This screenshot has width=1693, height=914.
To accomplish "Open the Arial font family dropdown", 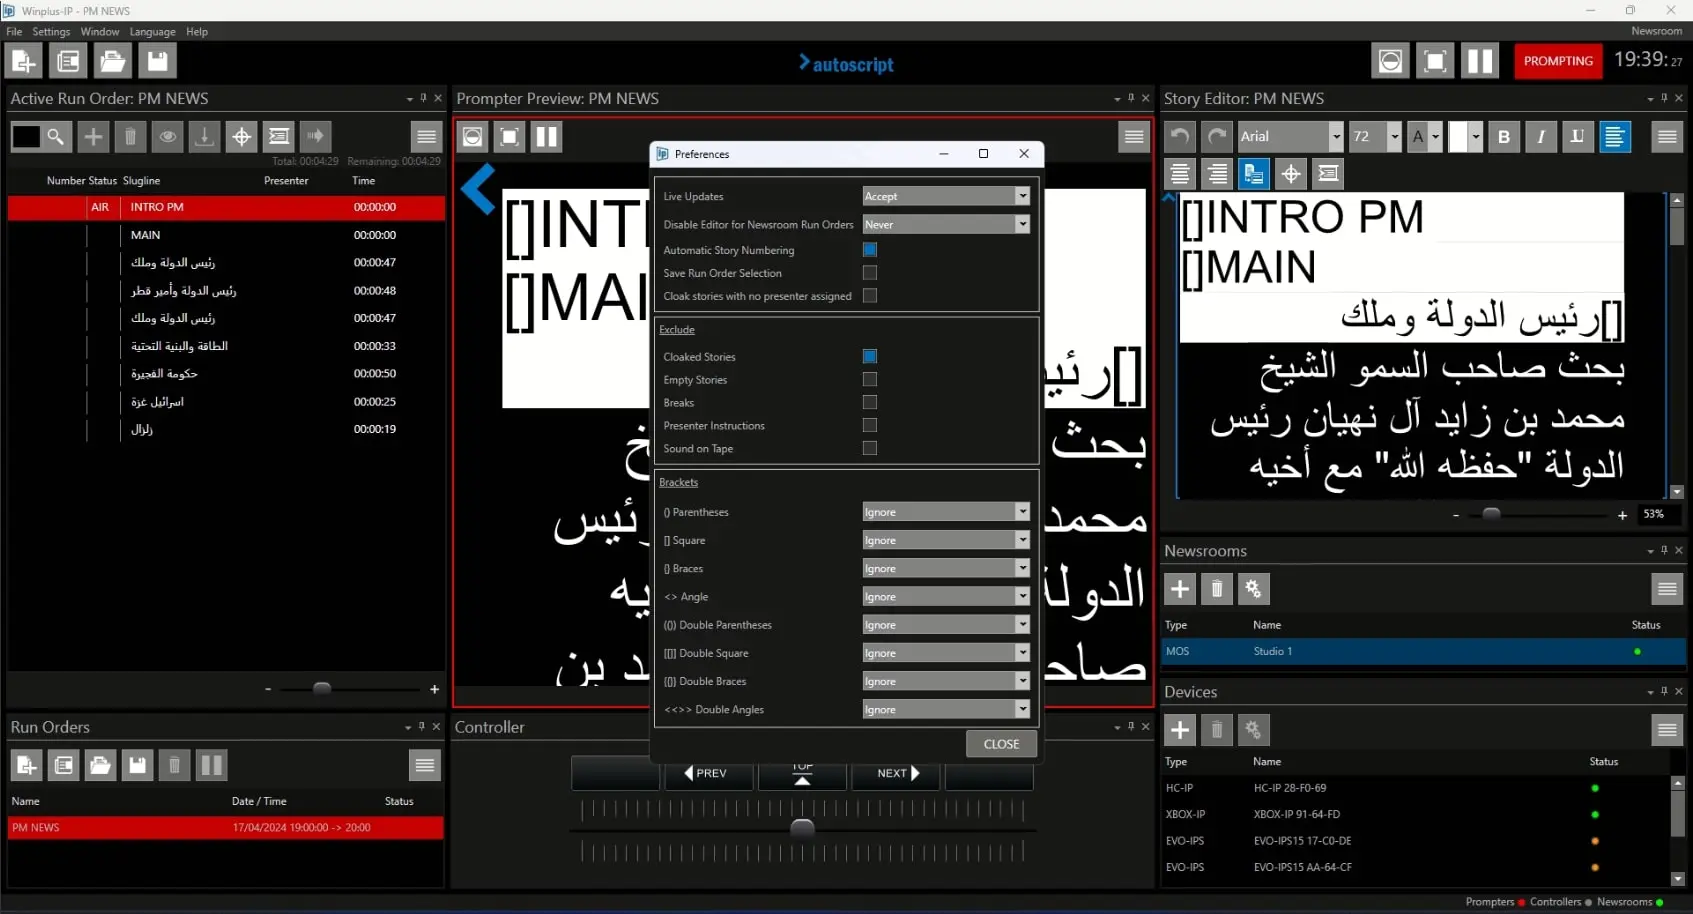I will tap(1290, 137).
